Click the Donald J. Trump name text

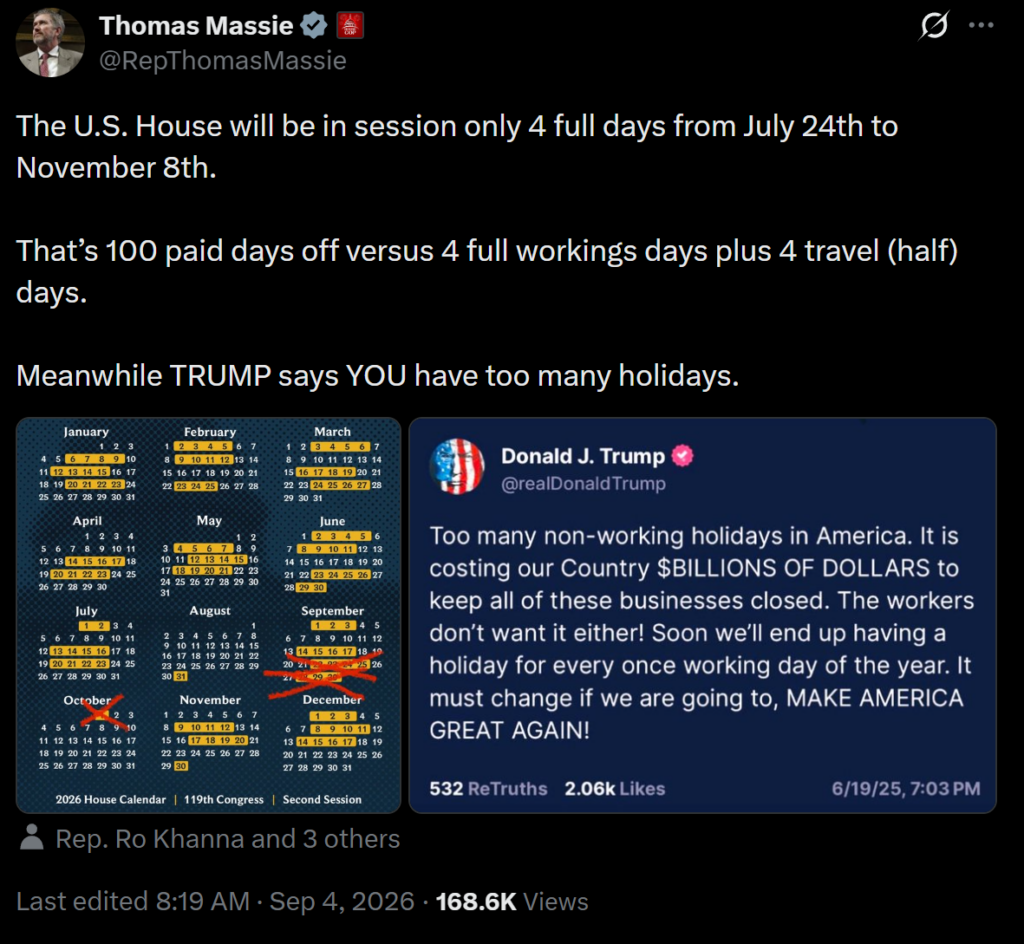pos(583,456)
